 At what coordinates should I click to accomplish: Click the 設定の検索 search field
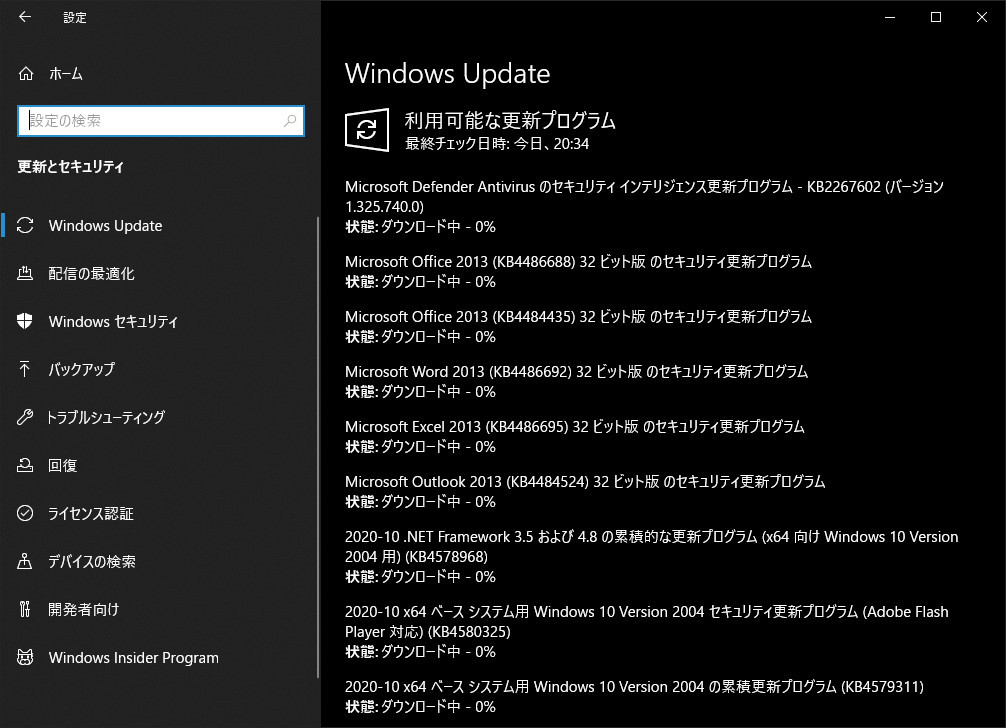click(x=160, y=121)
